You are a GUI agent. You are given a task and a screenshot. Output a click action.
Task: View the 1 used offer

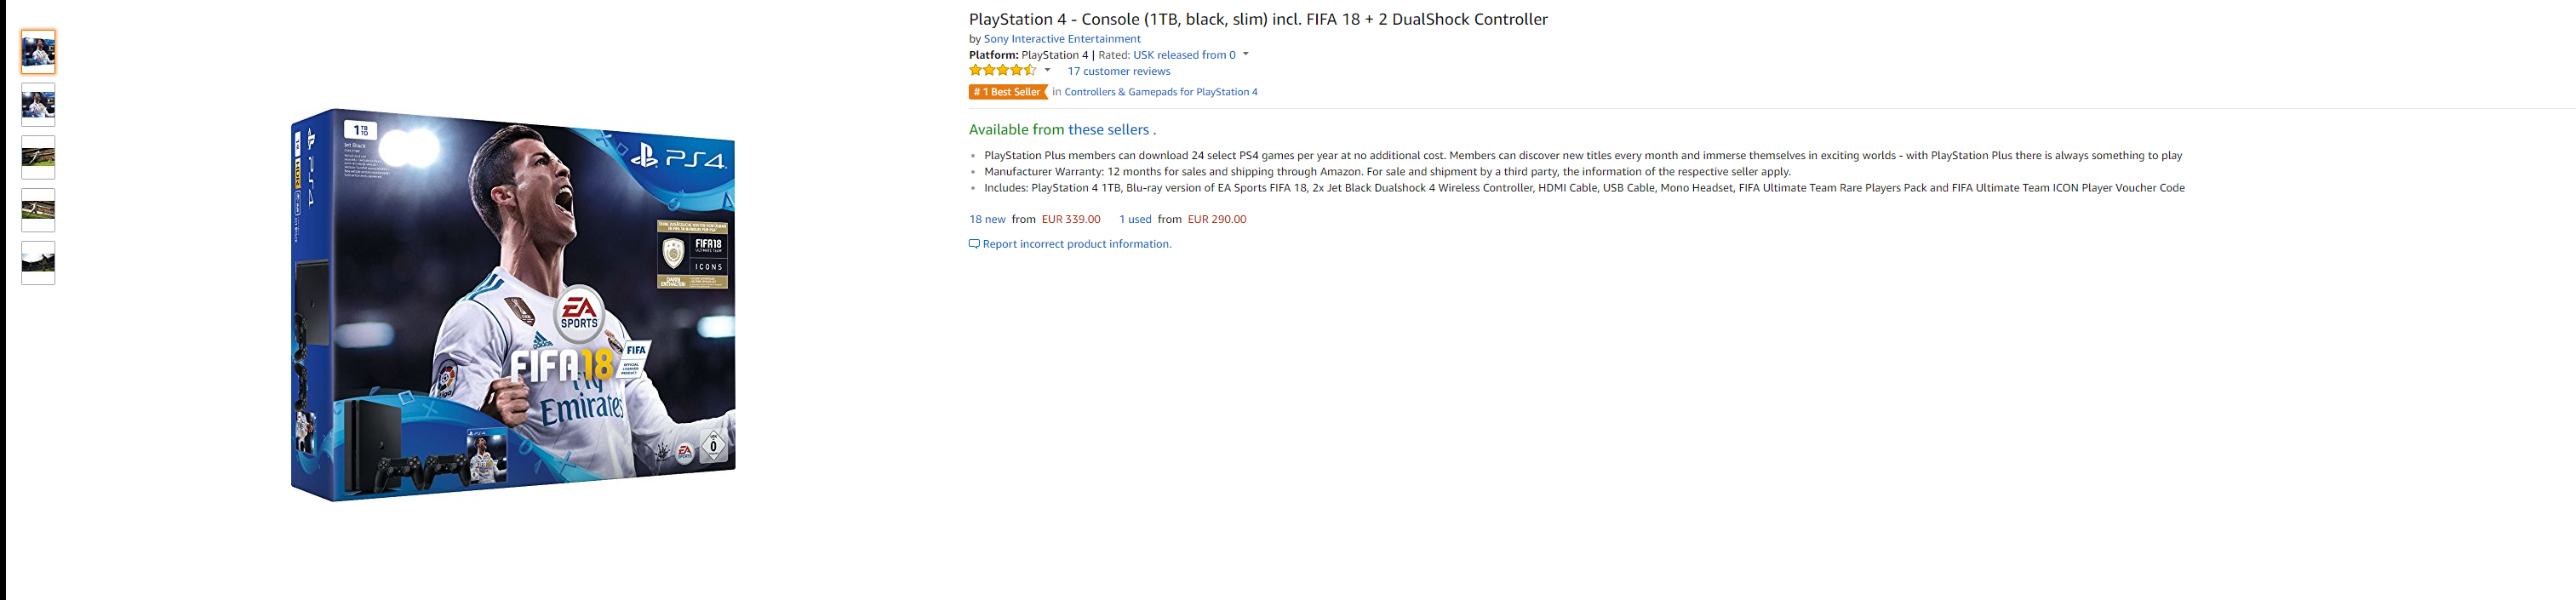coord(1135,219)
